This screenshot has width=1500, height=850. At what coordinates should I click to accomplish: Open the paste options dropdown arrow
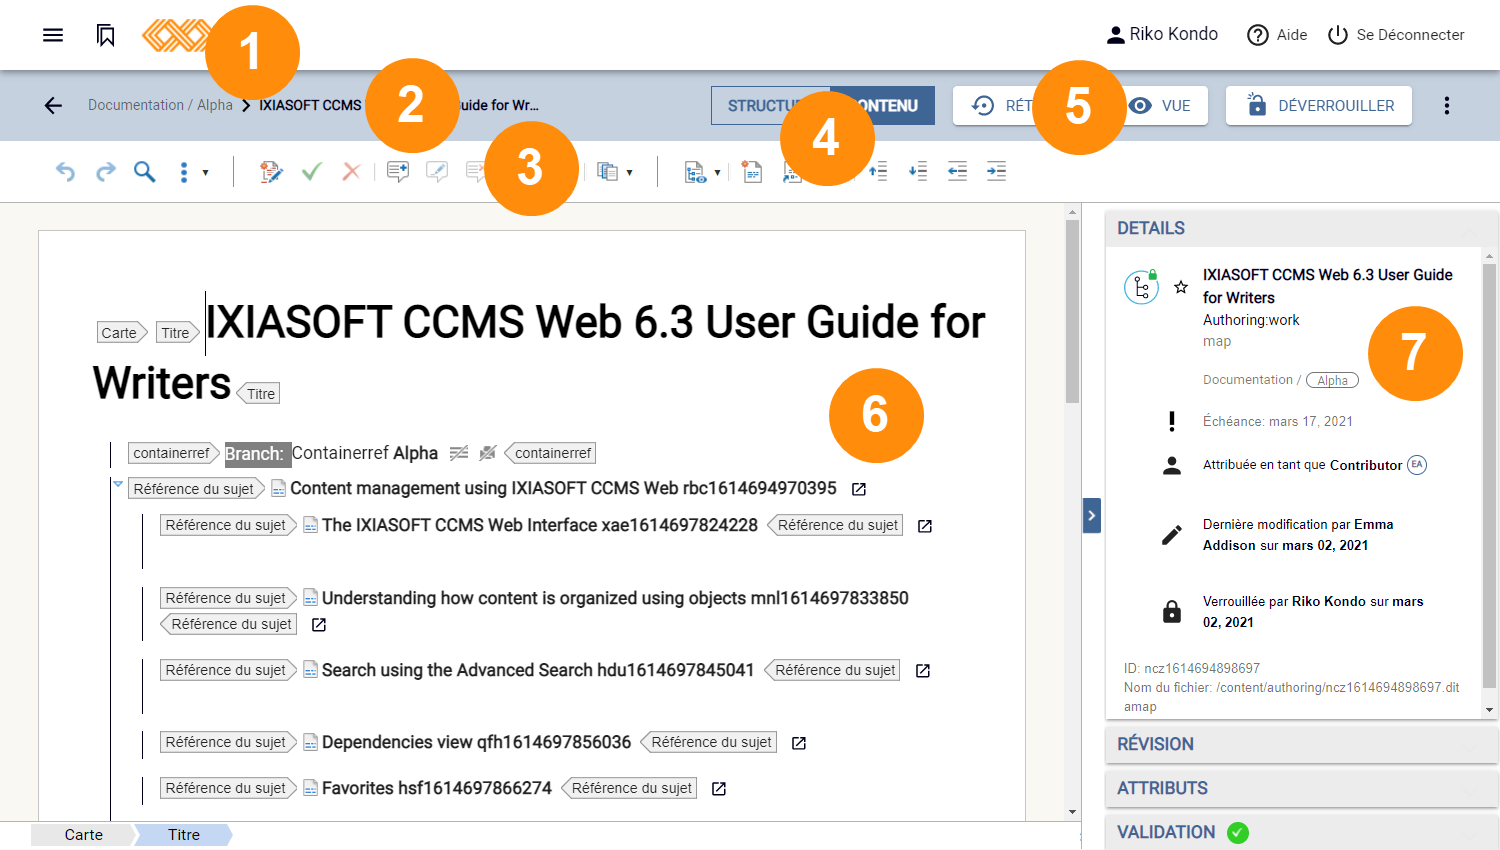tap(629, 173)
